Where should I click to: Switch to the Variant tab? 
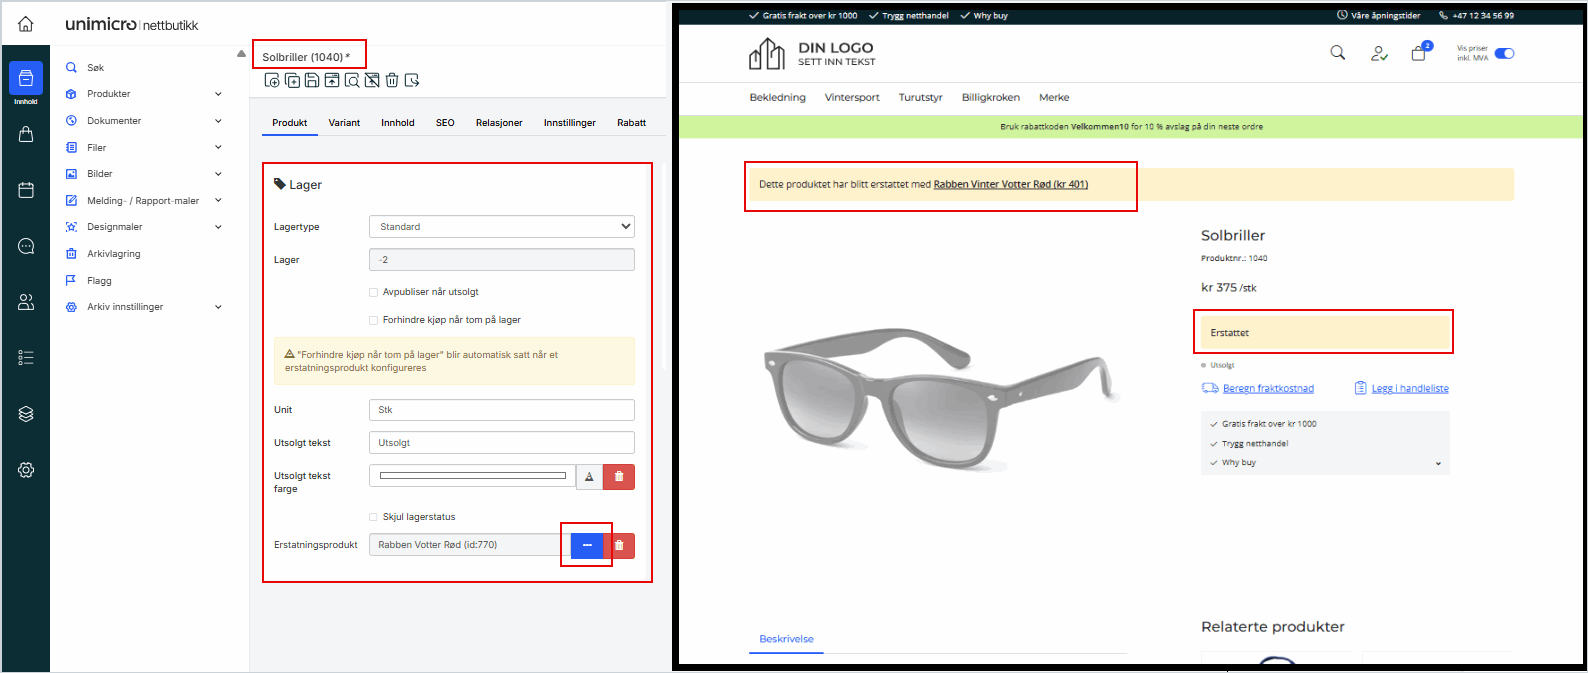(344, 123)
